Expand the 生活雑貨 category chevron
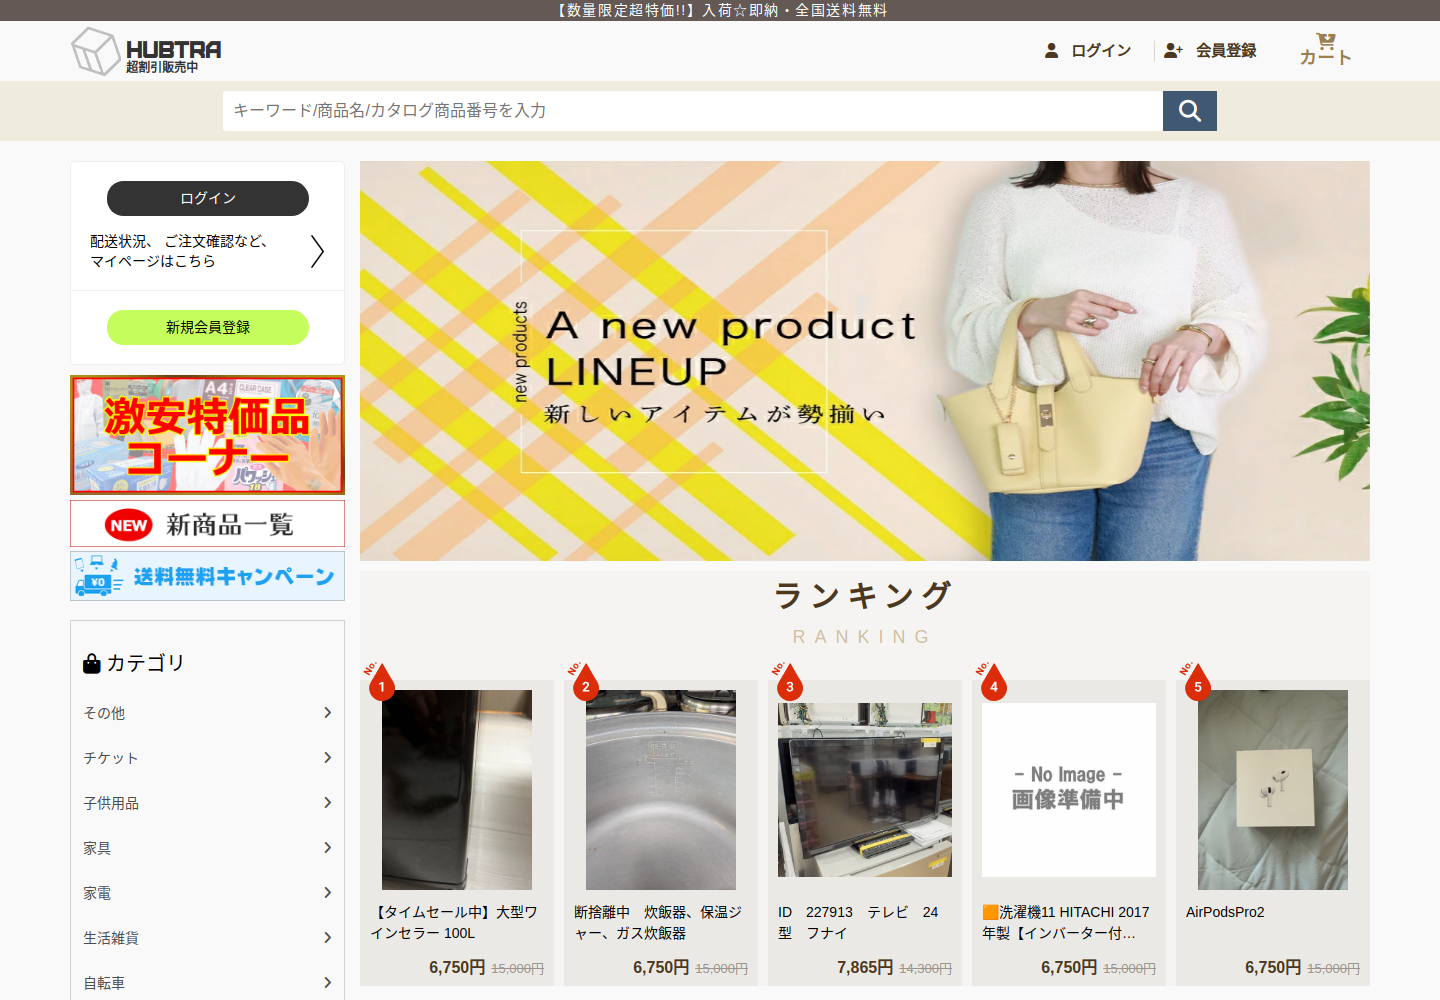Screen dimensions: 1440x1000 tap(327, 937)
